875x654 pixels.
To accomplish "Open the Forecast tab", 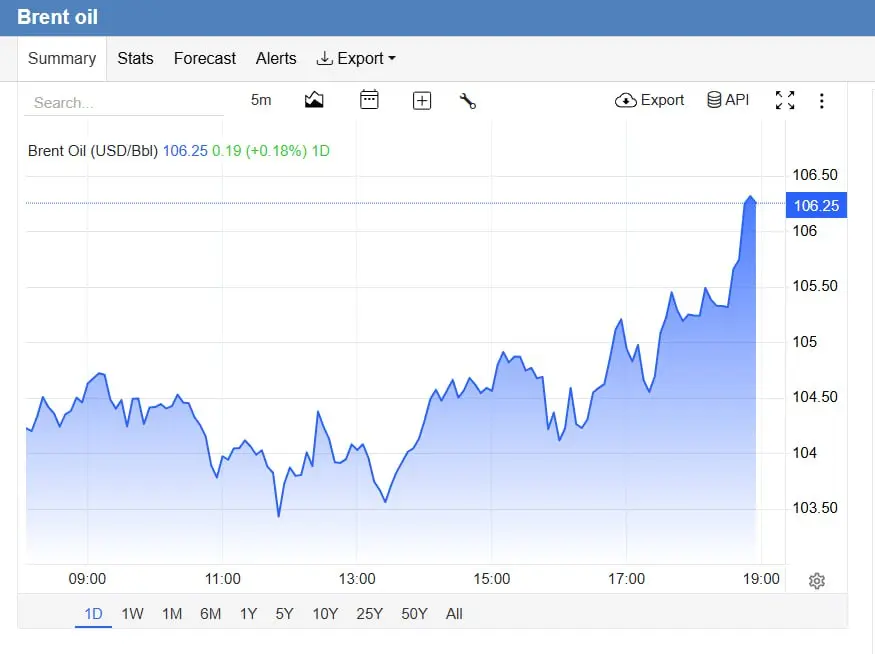I will pyautogui.click(x=205, y=59).
